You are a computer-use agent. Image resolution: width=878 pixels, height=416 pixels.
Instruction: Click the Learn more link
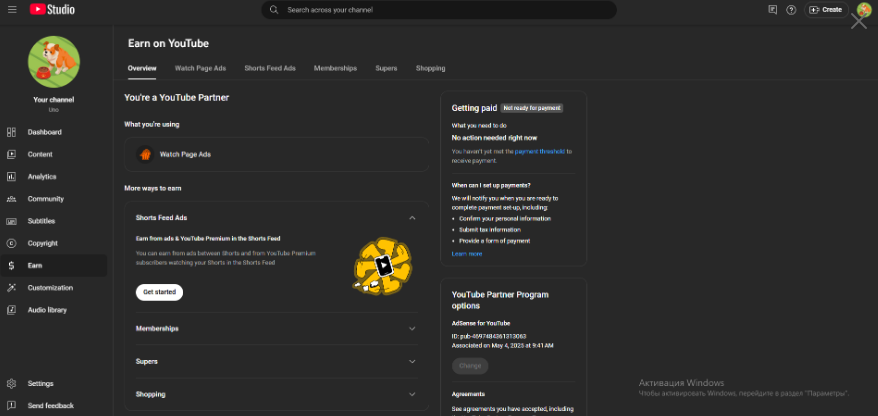click(466, 254)
